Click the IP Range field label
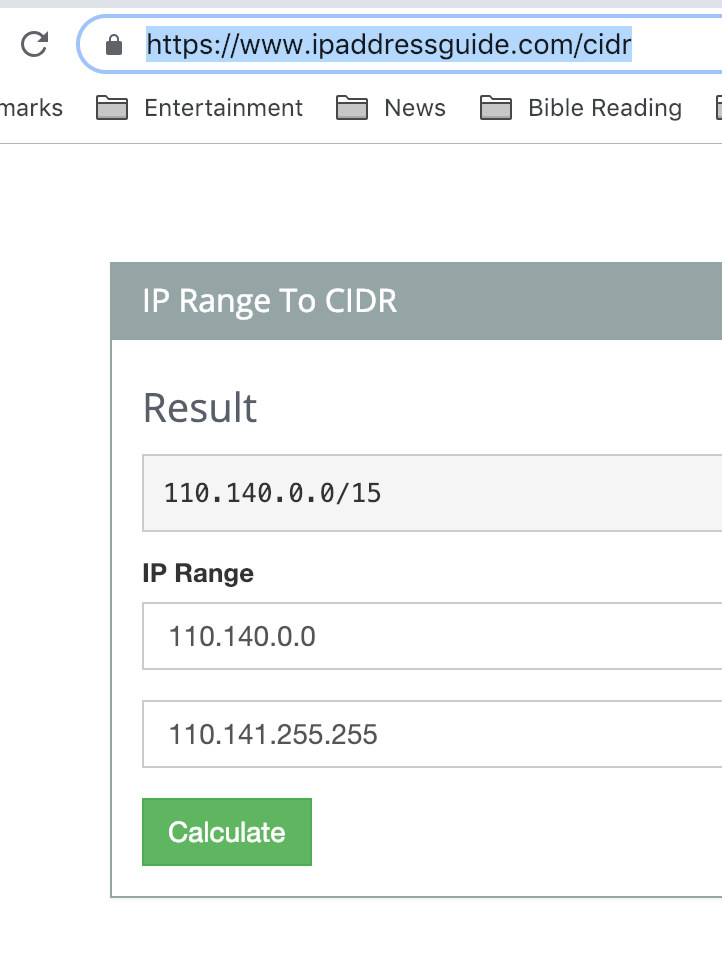722x978 pixels. tap(198, 573)
